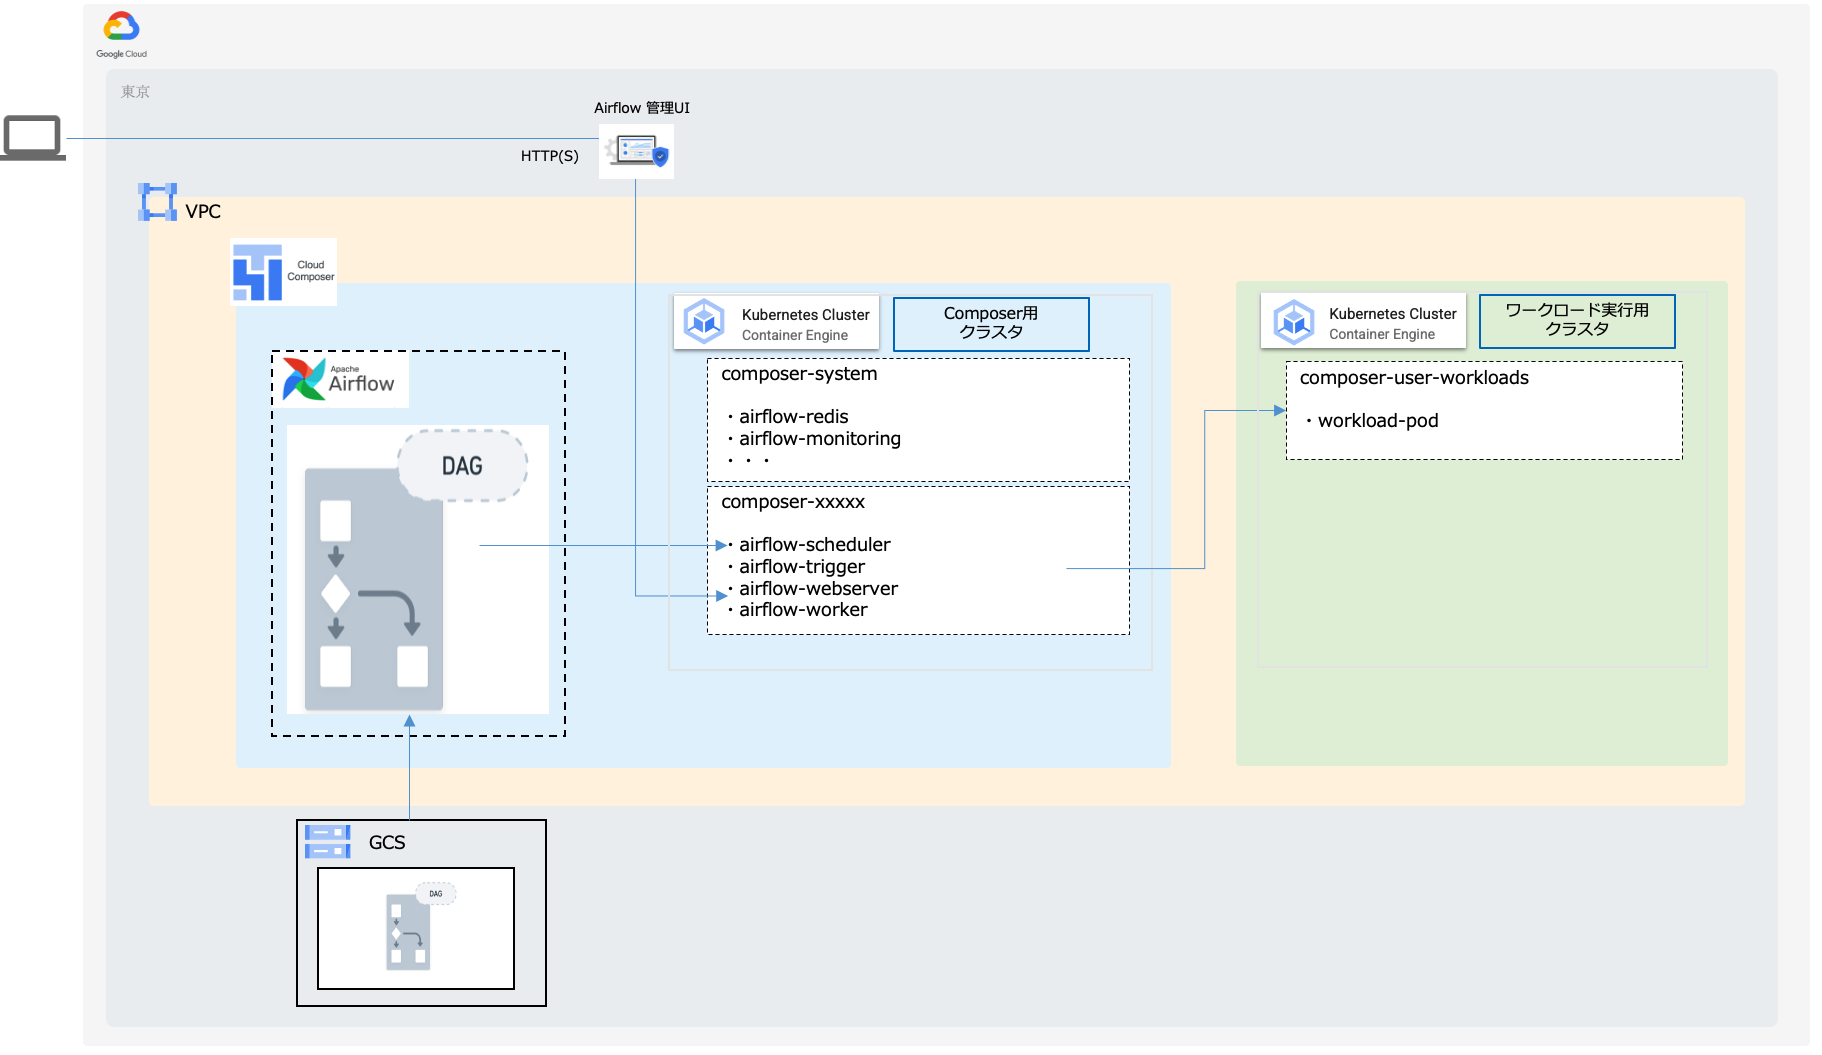Click the GCS storage bucket icon
The height and width of the screenshot is (1055, 1822).
coord(328,842)
